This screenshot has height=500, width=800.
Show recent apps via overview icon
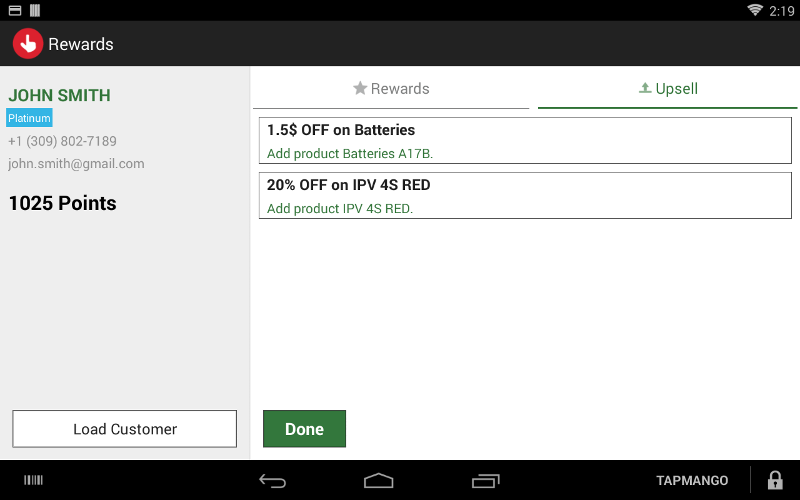pos(485,481)
